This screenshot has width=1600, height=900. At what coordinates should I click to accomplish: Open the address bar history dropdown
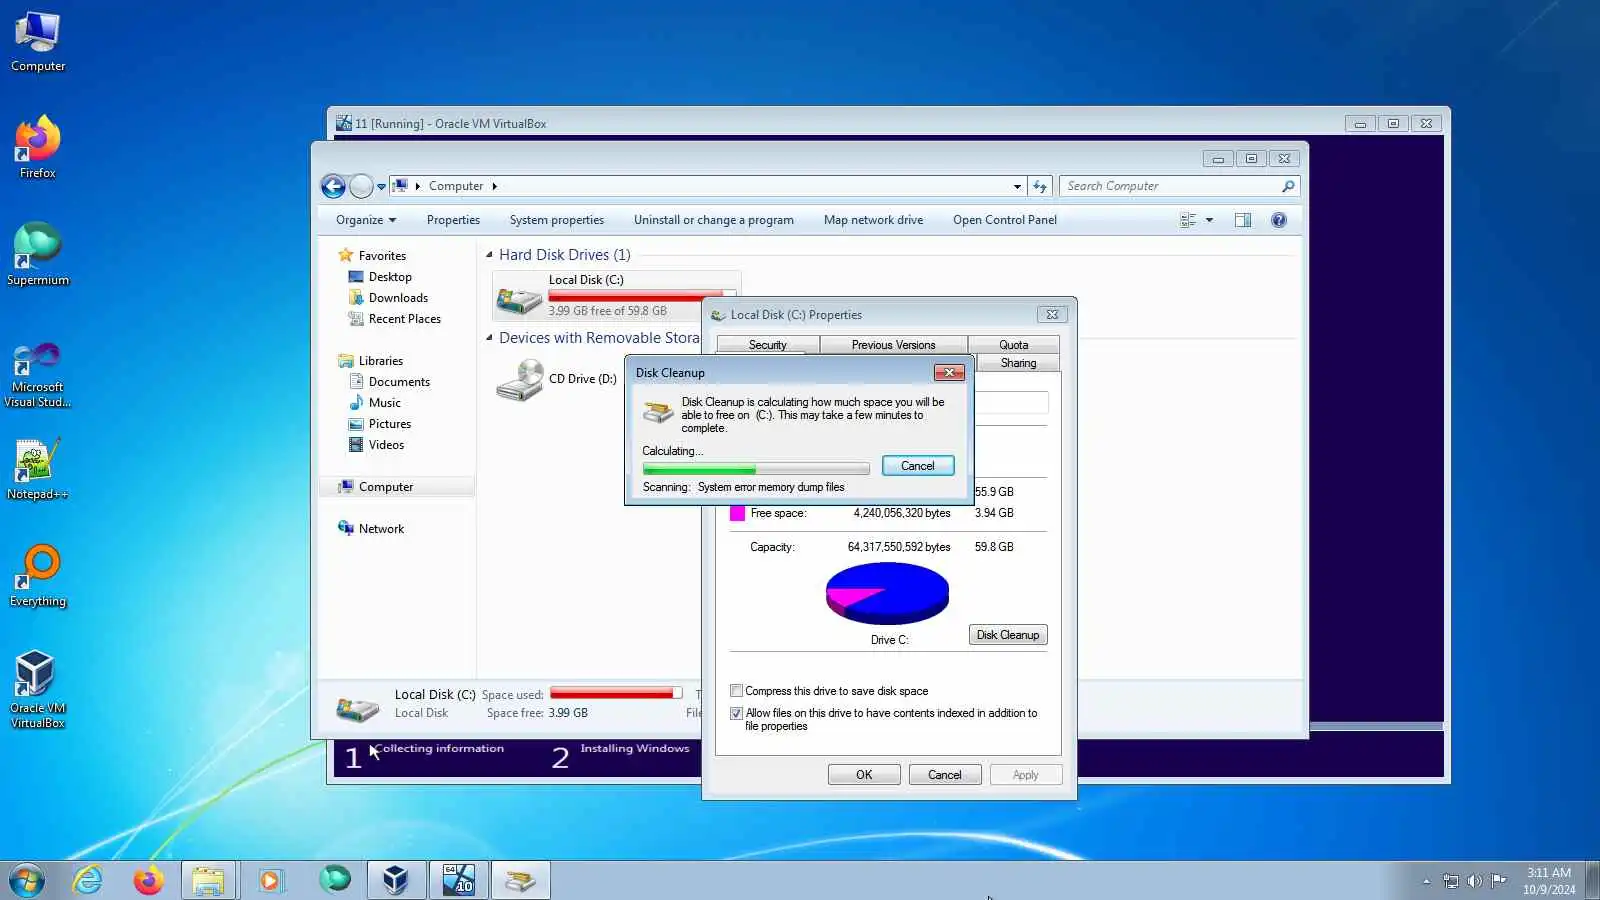pos(1017,186)
